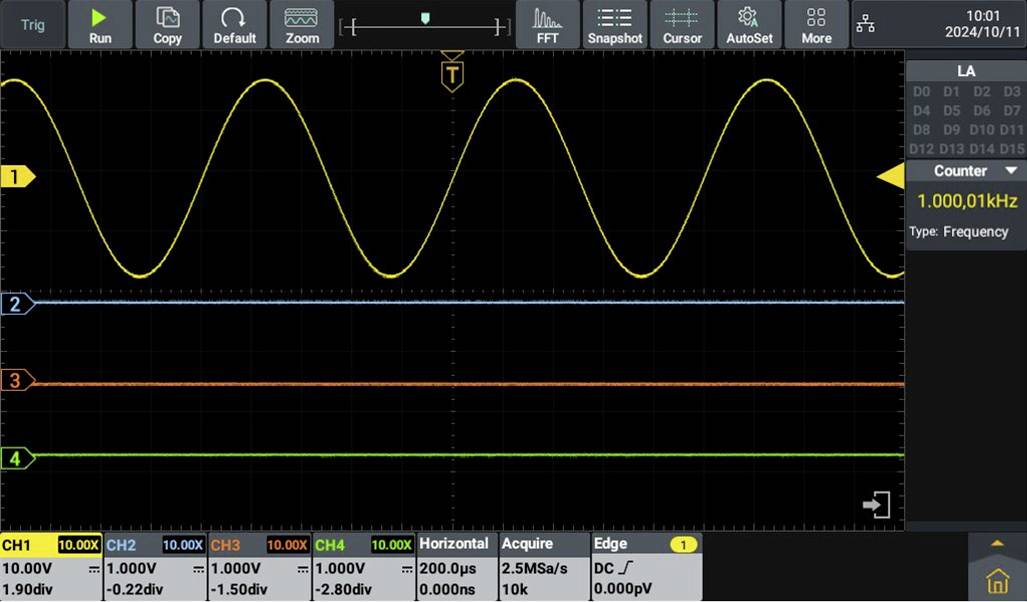Image resolution: width=1027 pixels, height=602 pixels.
Task: Click the trigger position marker T above the grid
Action: tap(451, 72)
